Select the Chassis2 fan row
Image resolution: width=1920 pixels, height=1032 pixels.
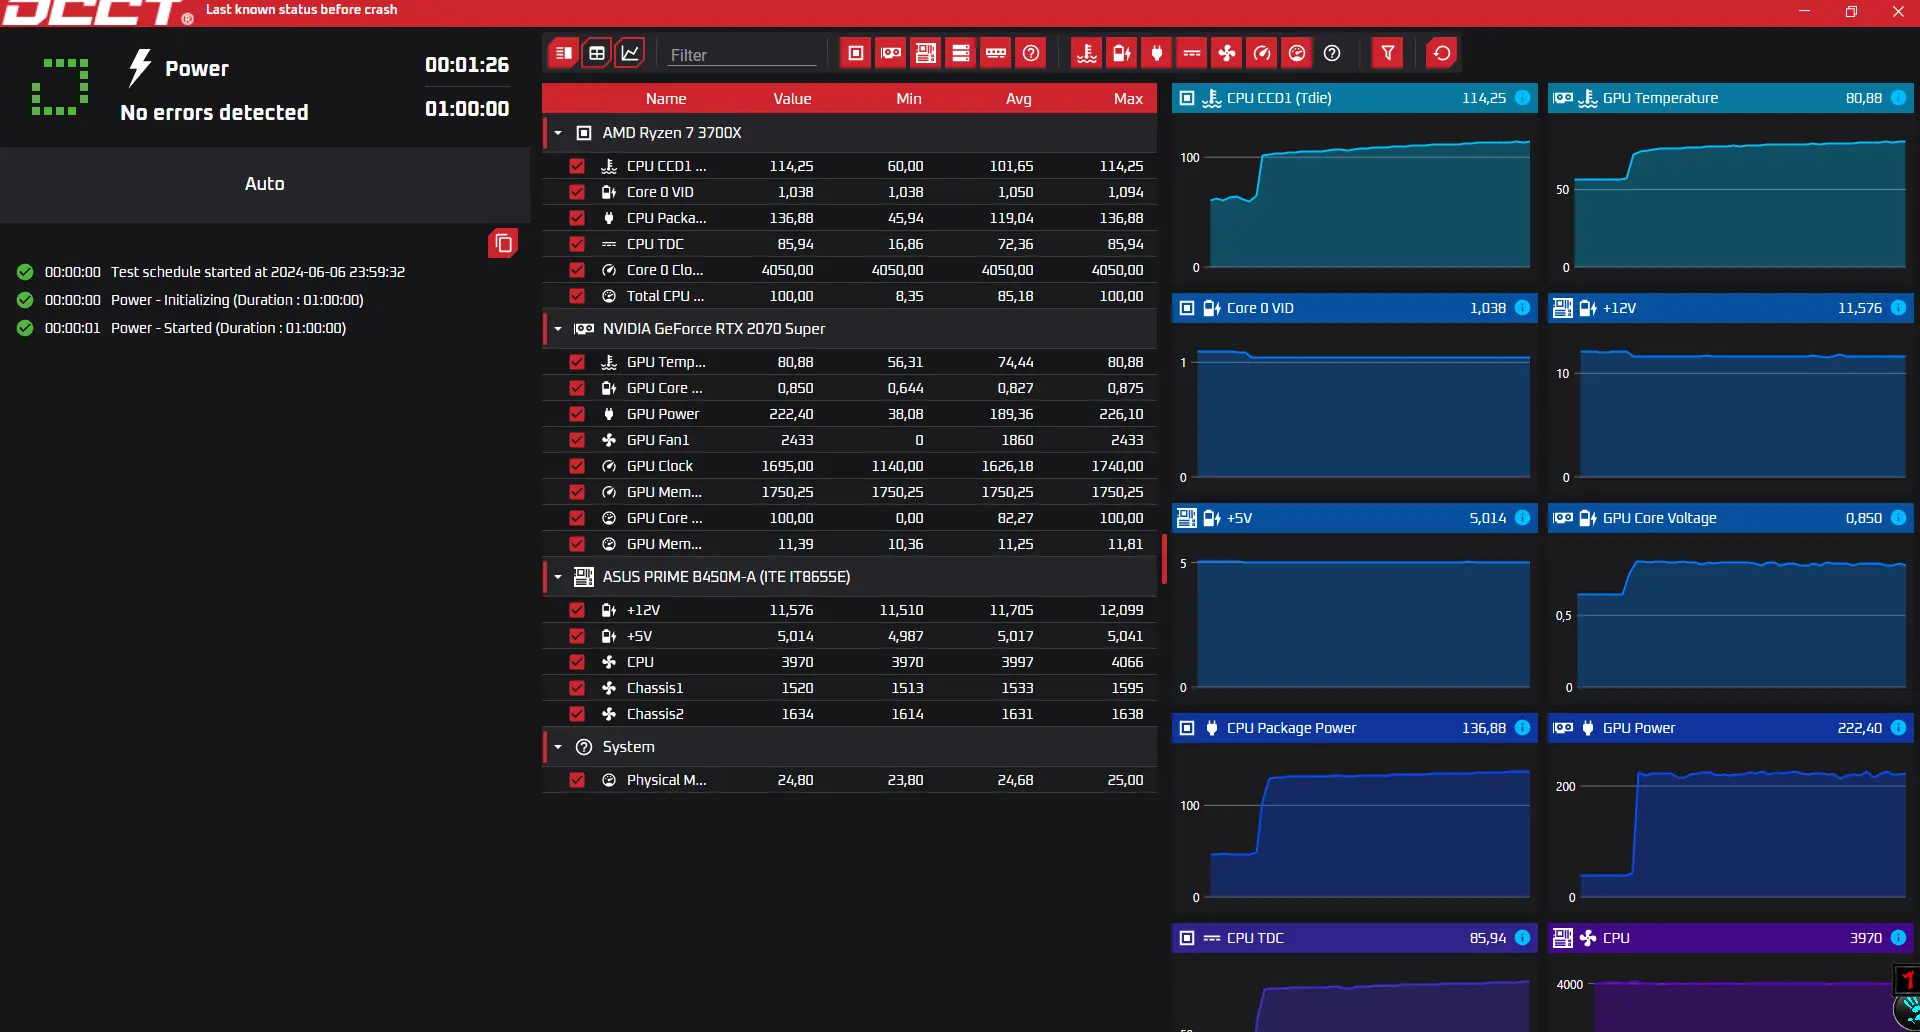coord(850,714)
